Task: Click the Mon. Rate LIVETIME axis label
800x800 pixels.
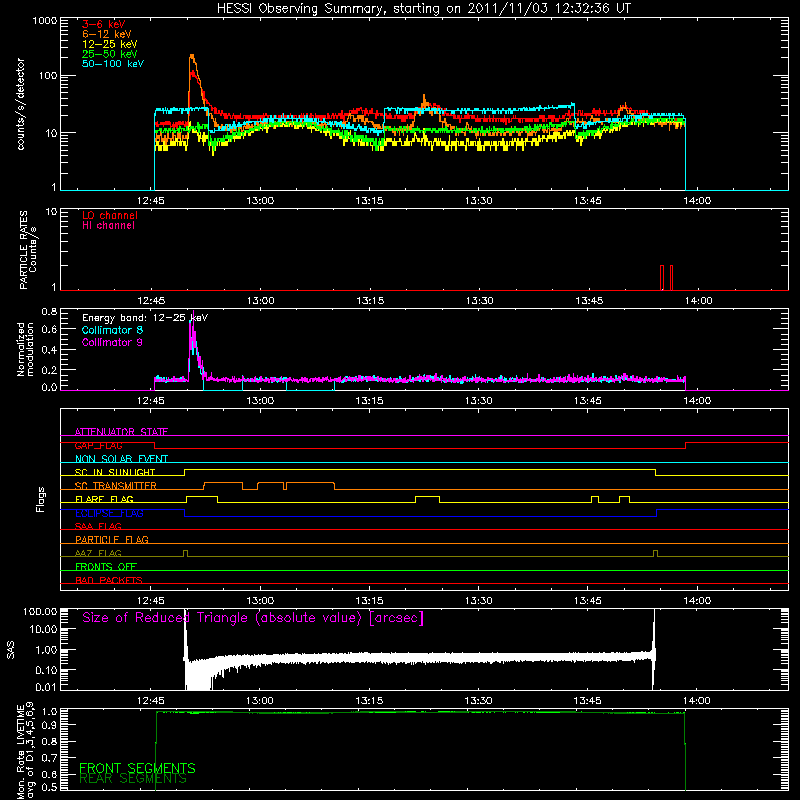Action: (x=26, y=751)
